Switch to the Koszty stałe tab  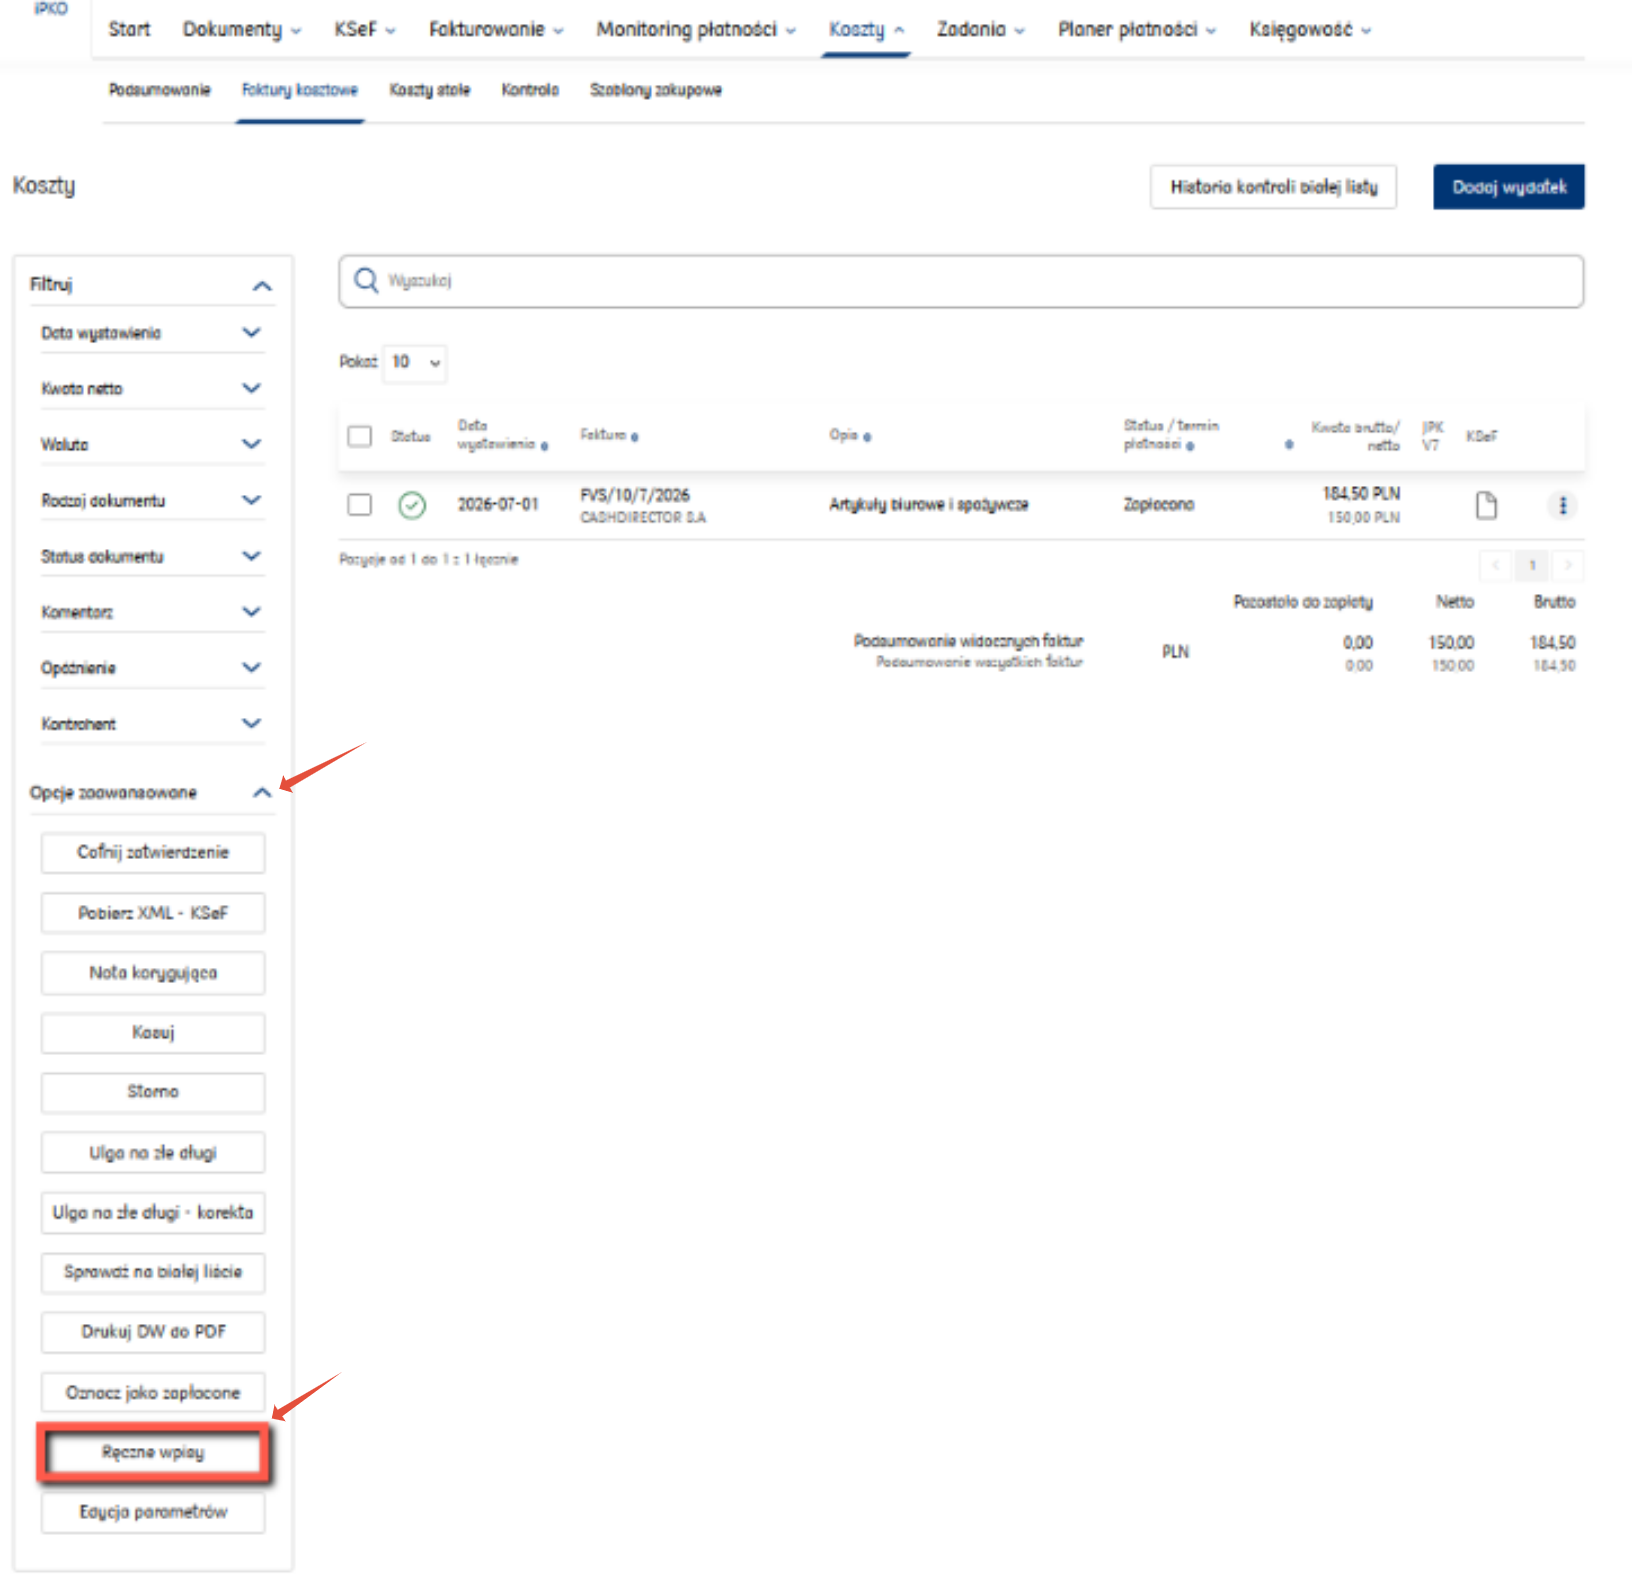[x=430, y=90]
